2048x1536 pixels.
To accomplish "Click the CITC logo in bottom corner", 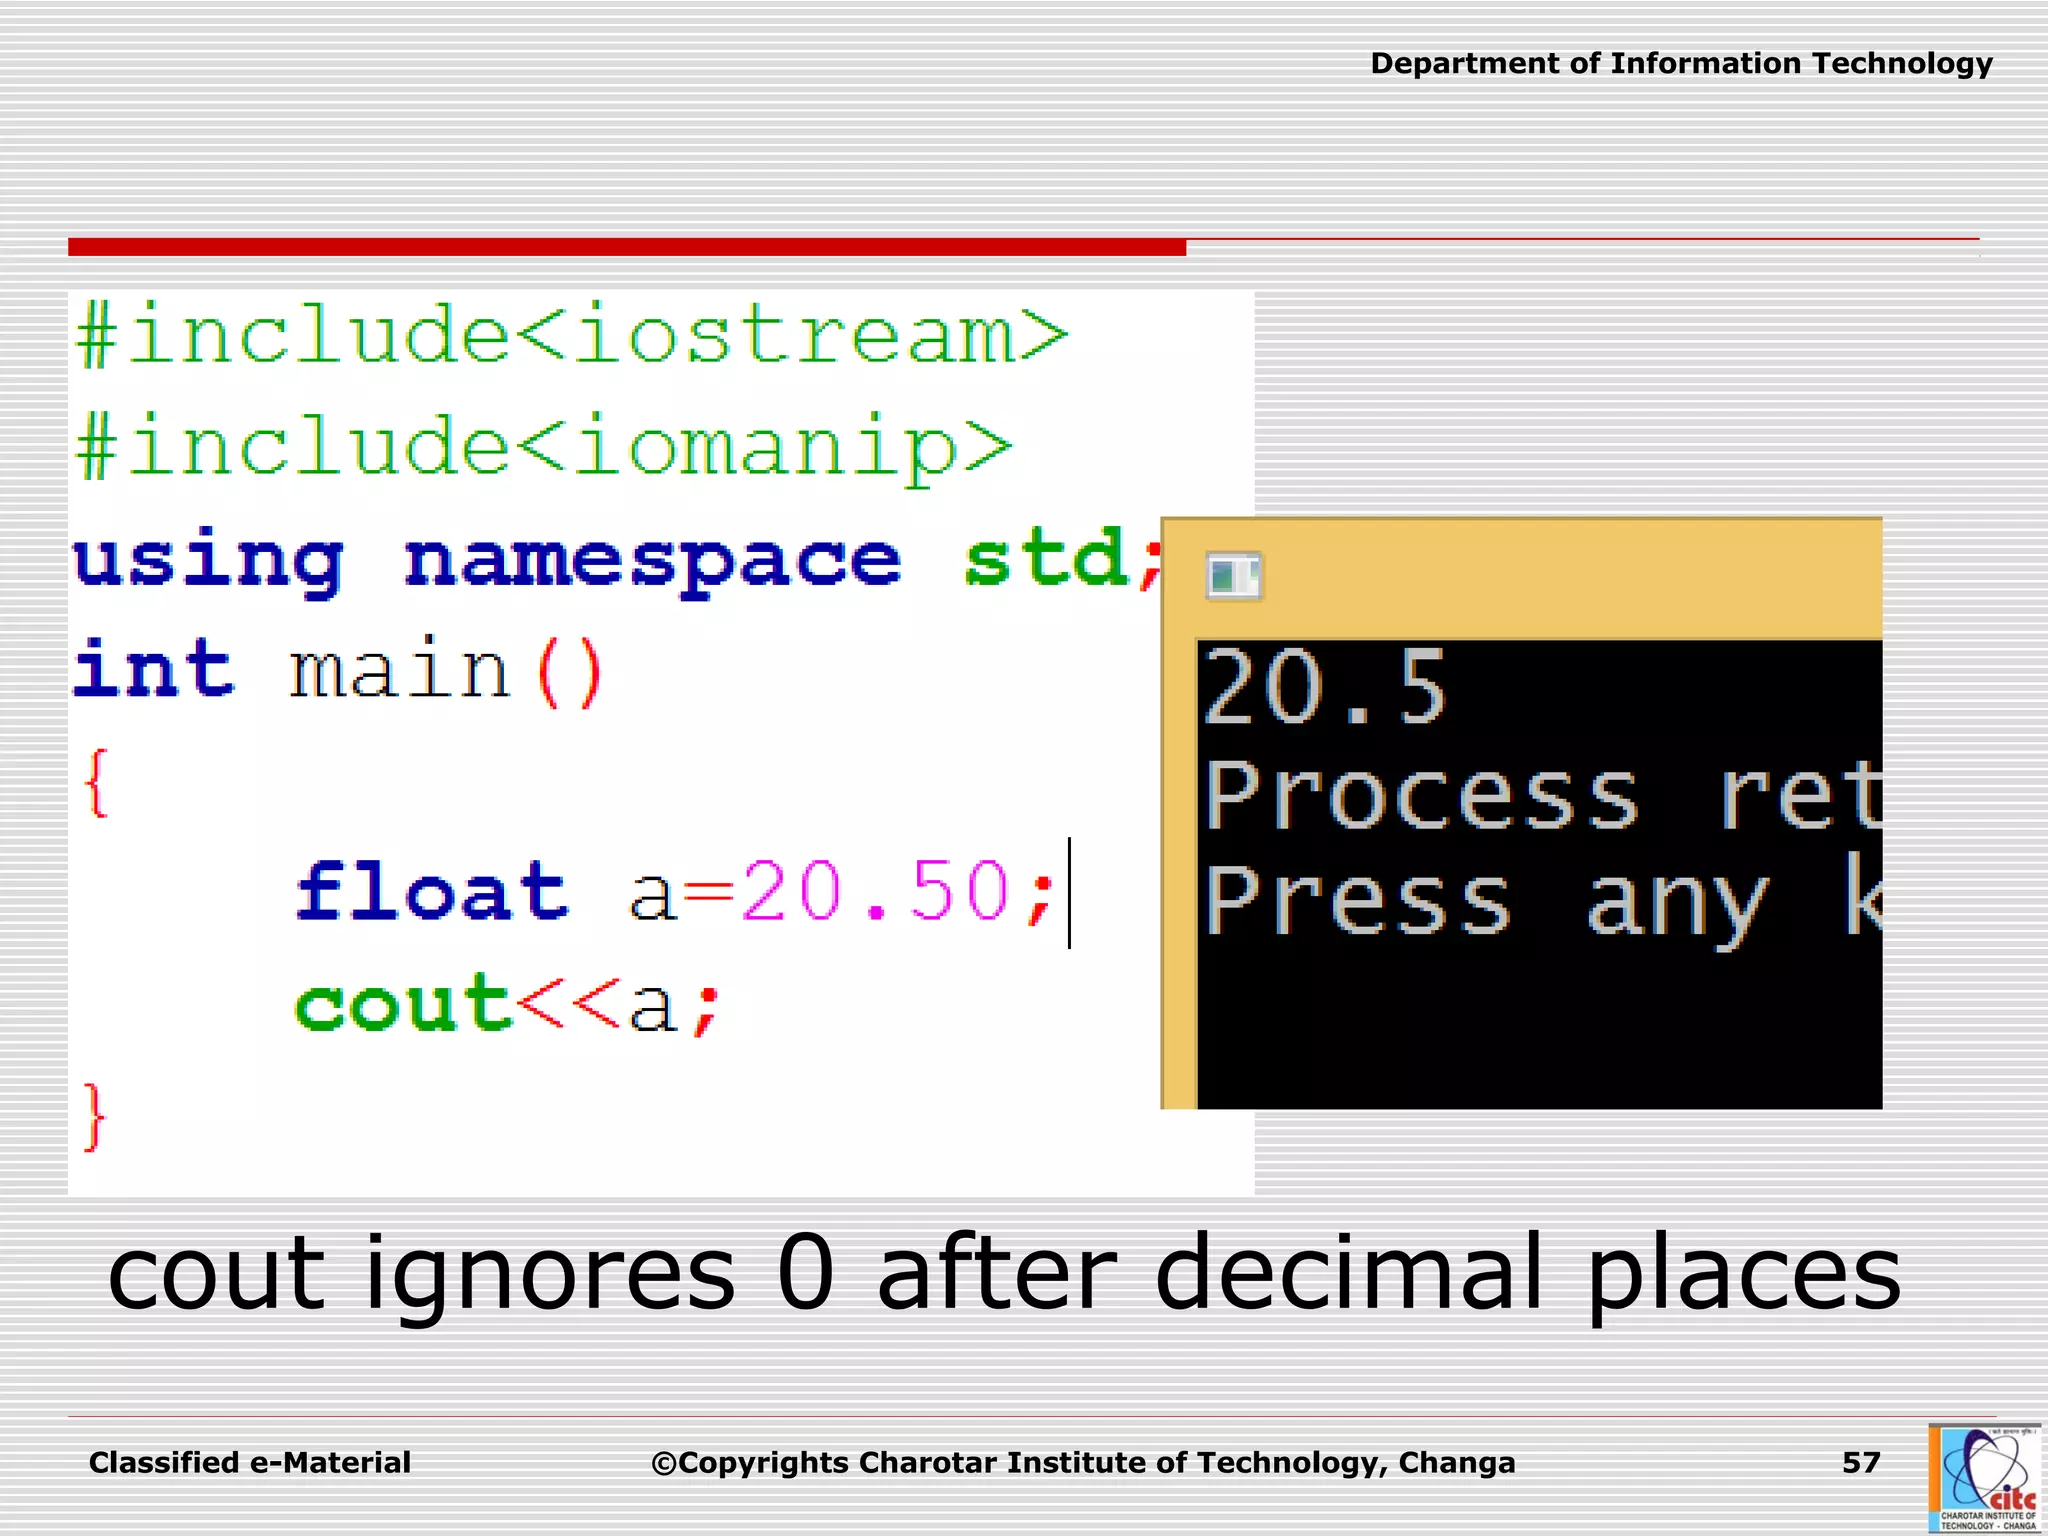I will click(x=1985, y=1479).
